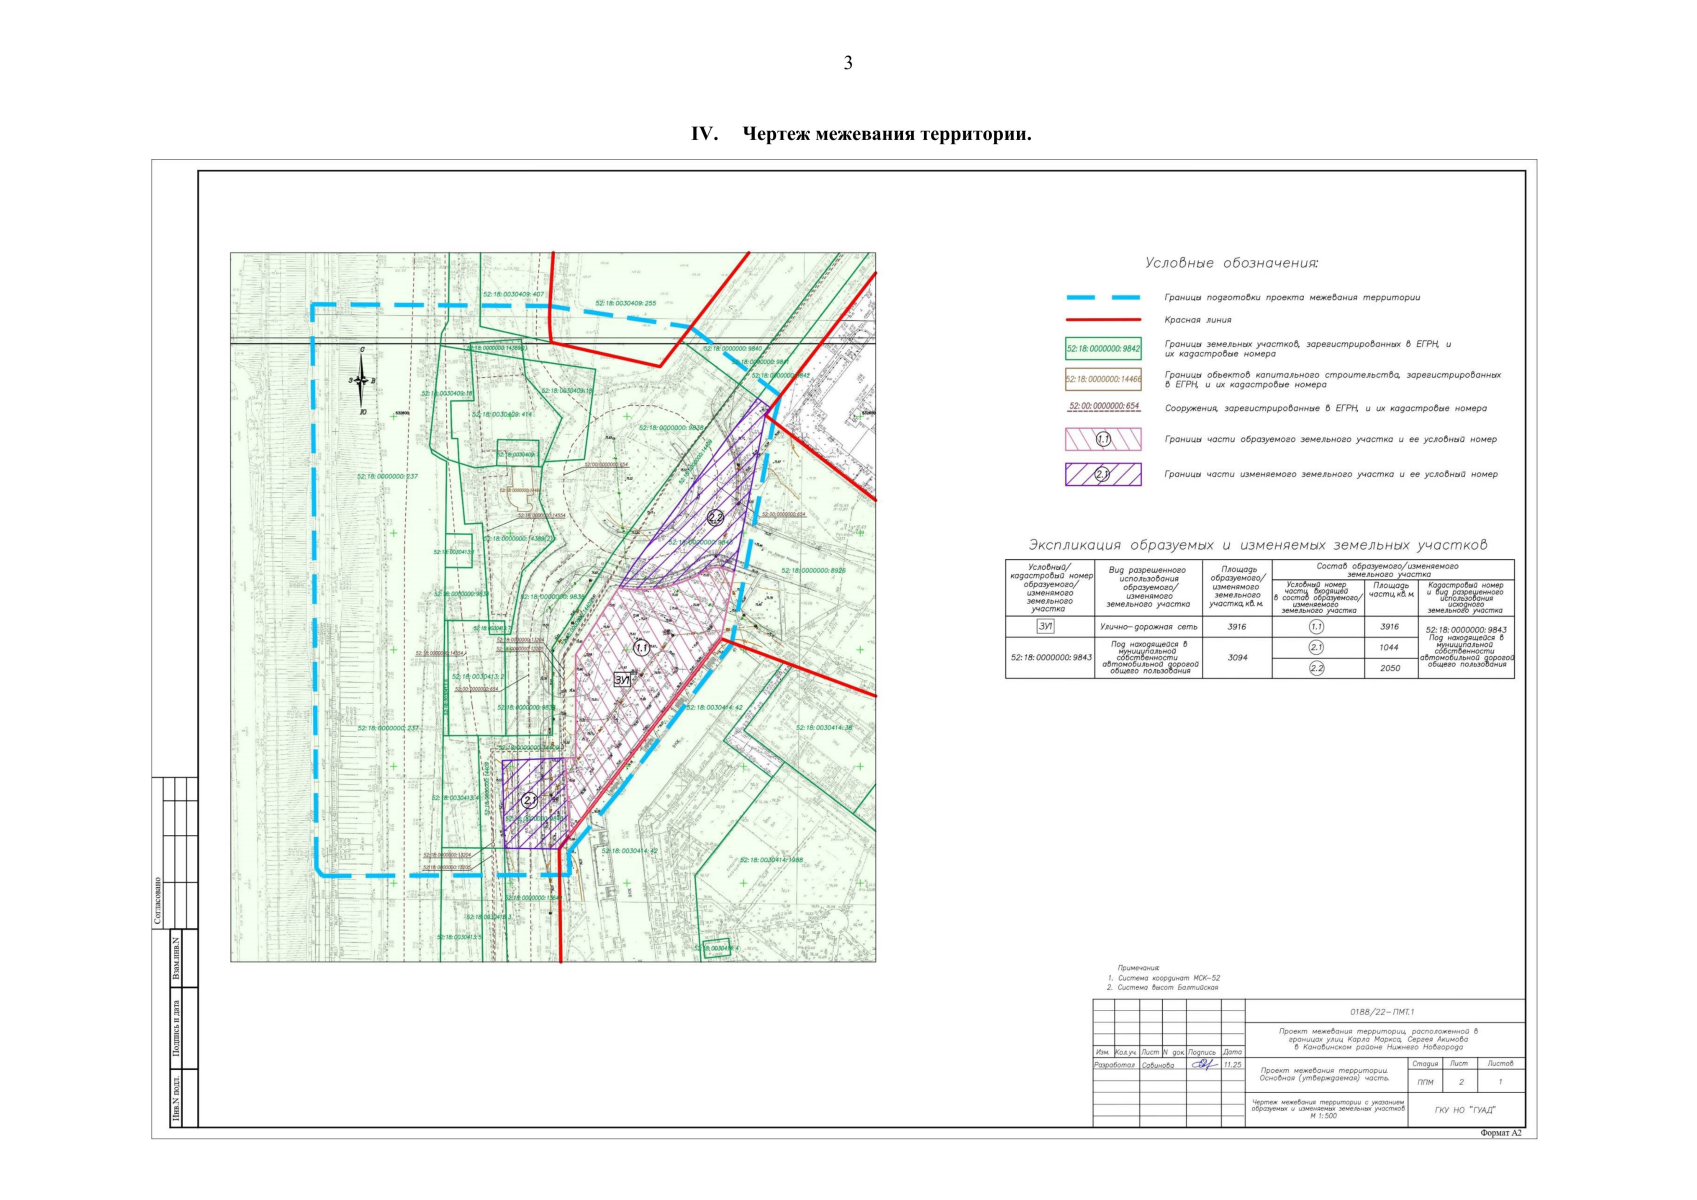Click the circled 2.2 cell in table
This screenshot has height=1200, width=1697.
click(x=1316, y=668)
